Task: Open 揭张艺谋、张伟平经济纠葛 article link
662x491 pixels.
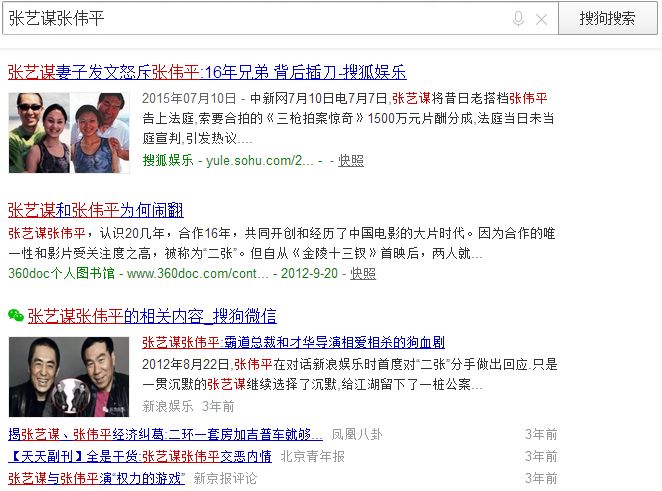Action: 165,434
